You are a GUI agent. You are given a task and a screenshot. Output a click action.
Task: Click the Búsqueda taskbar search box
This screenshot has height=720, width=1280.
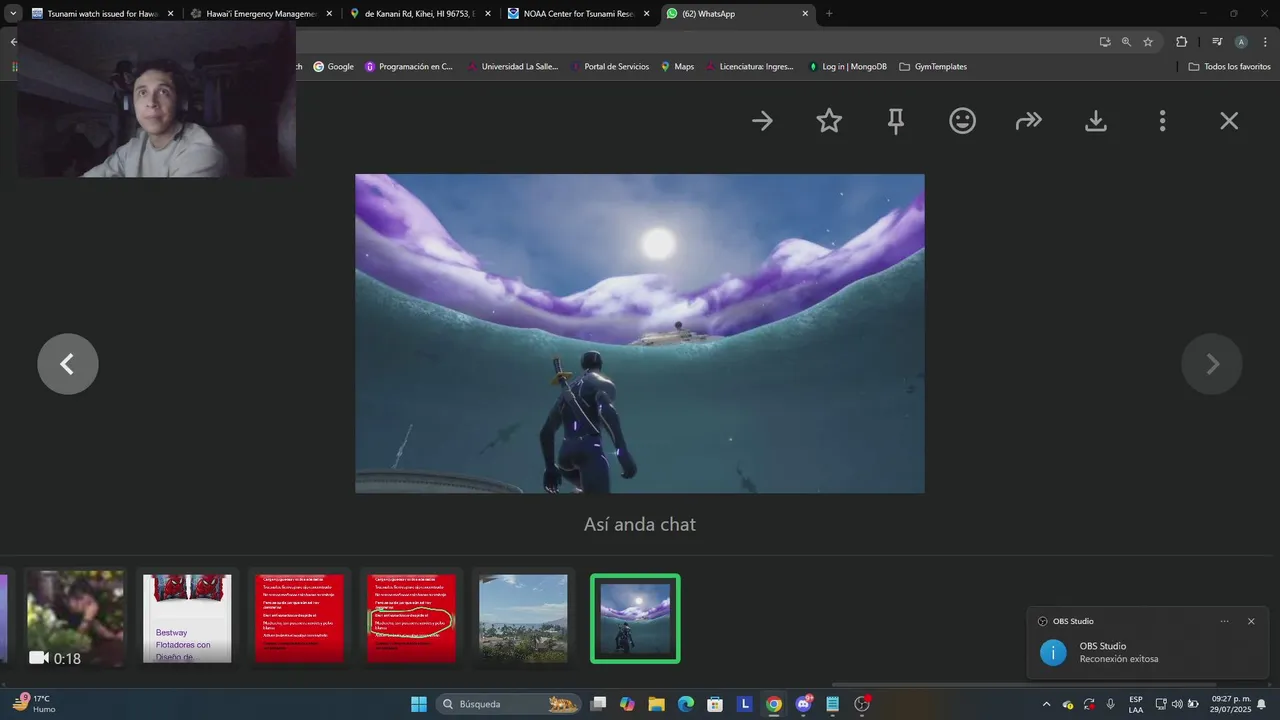(507, 704)
